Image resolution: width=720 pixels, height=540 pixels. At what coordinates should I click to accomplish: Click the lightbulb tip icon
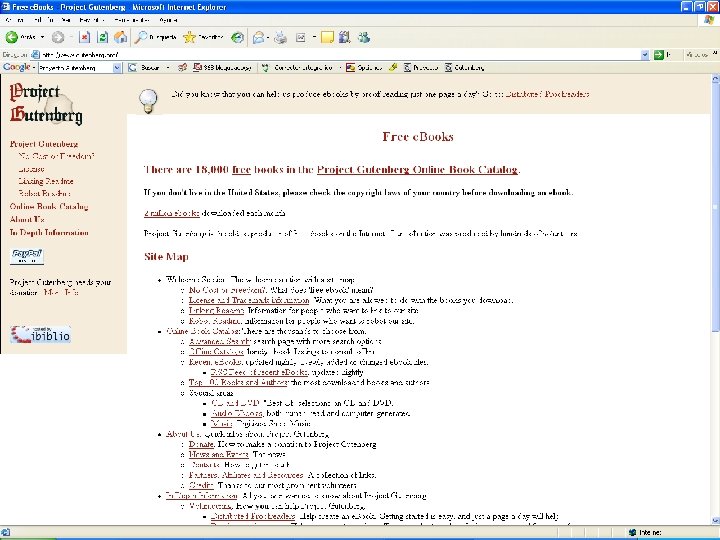pyautogui.click(x=148, y=100)
